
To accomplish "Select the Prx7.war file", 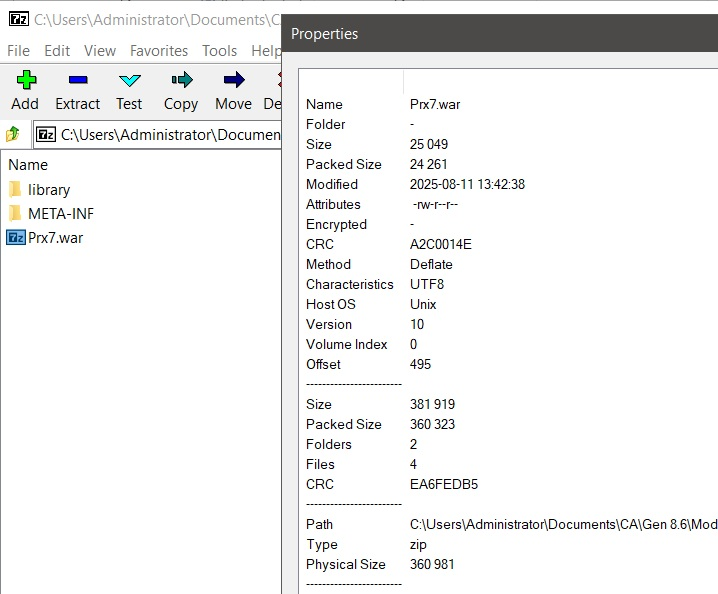I will (x=55, y=237).
